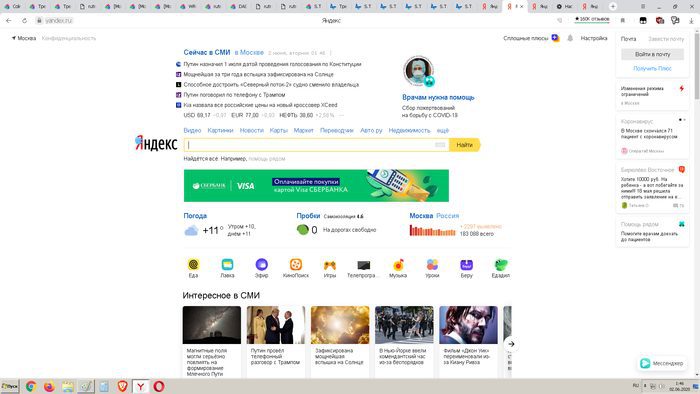Open news about Северный поток-2 vessel

[271, 85]
